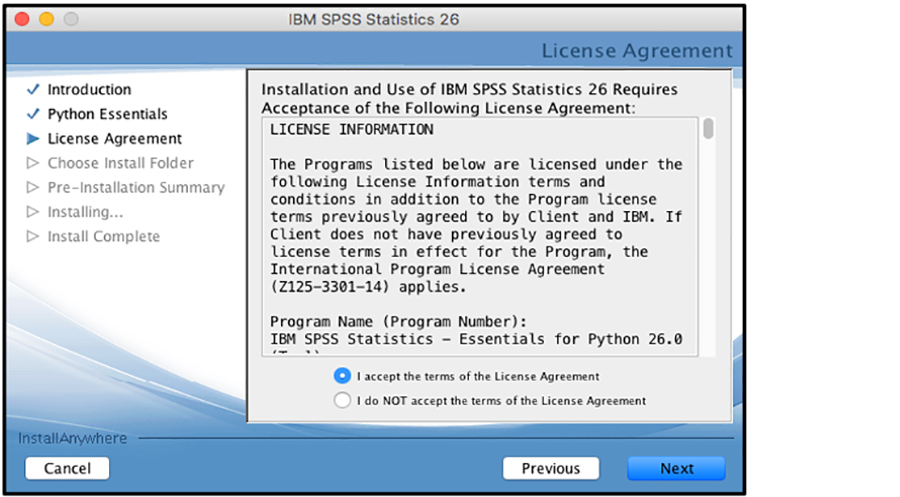
Task: Click the 'IBM SPSS Statistics 26' window title
Action: [x=374, y=20]
